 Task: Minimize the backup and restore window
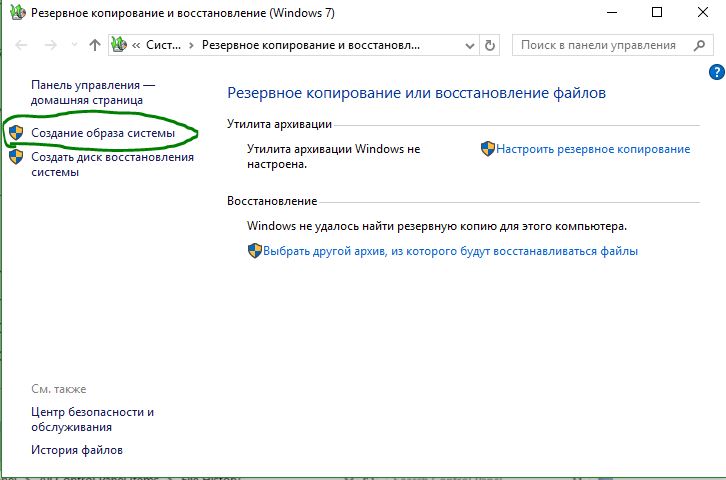click(612, 12)
